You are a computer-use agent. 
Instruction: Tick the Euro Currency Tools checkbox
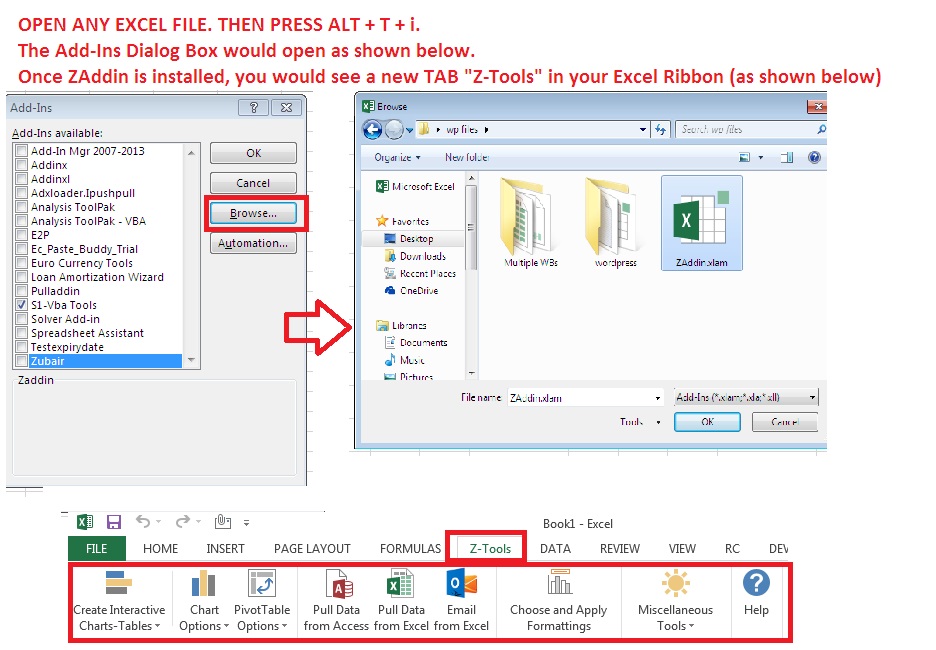[x=21, y=263]
